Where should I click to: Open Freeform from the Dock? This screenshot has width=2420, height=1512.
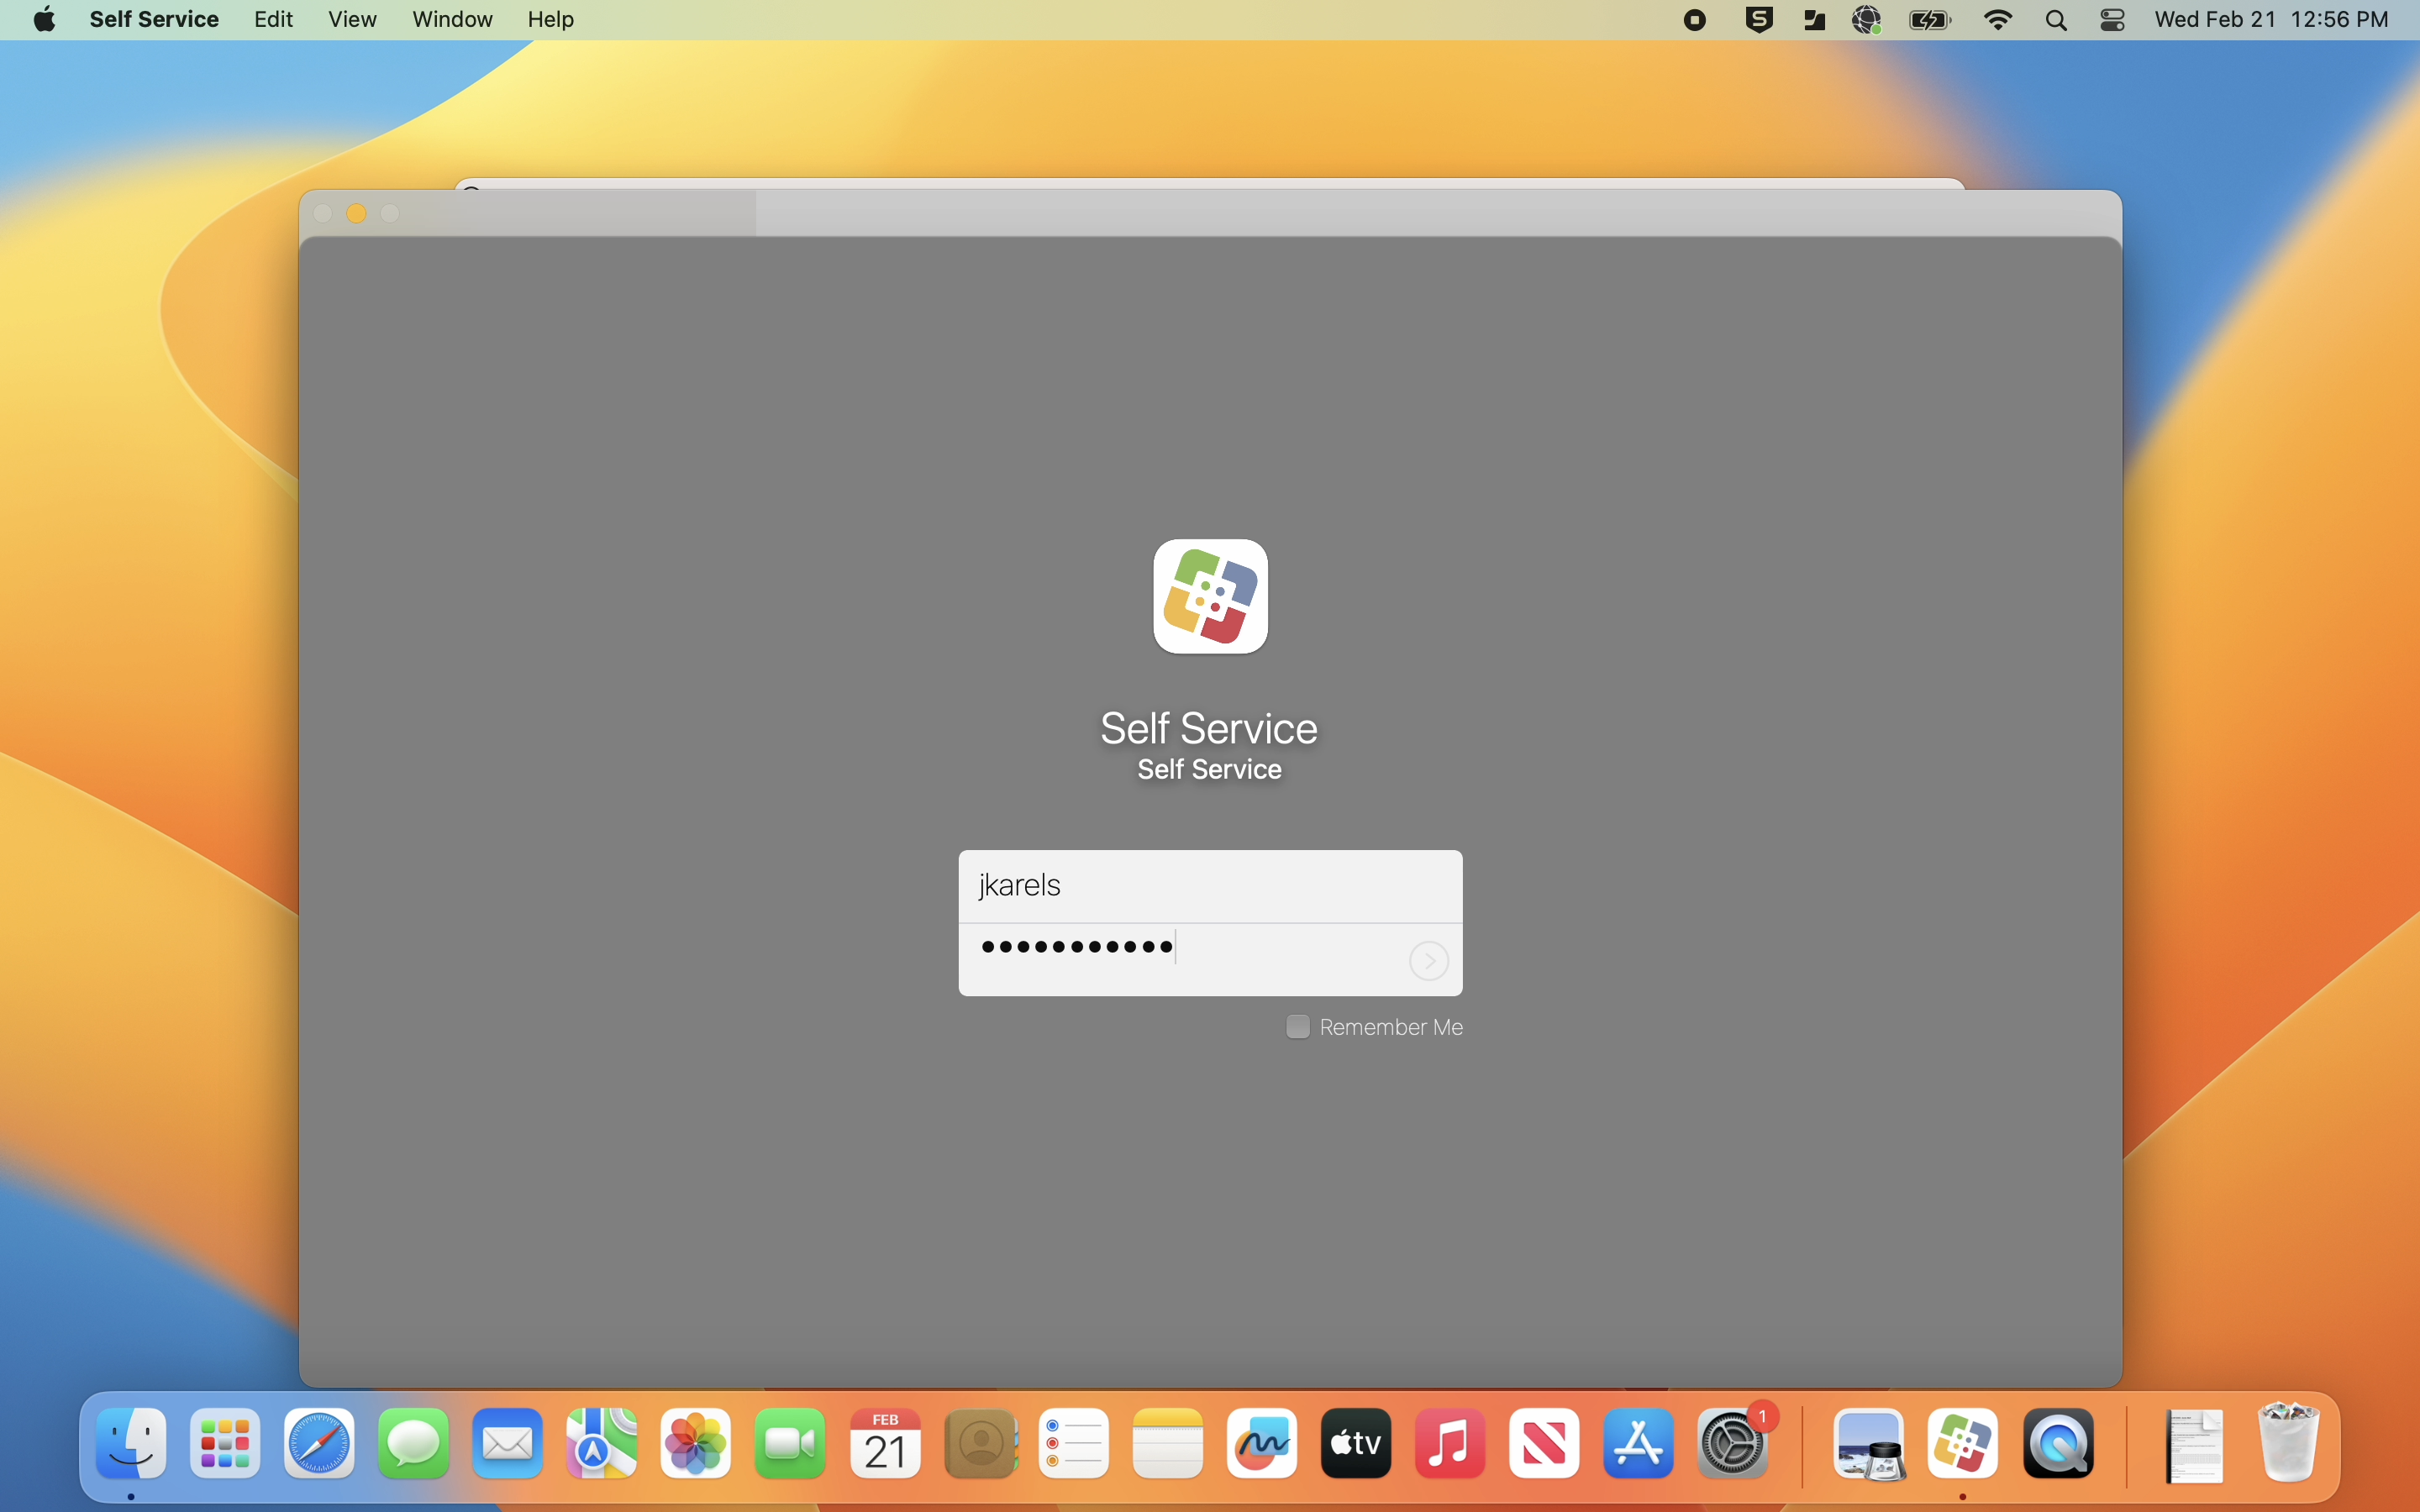[1261, 1444]
